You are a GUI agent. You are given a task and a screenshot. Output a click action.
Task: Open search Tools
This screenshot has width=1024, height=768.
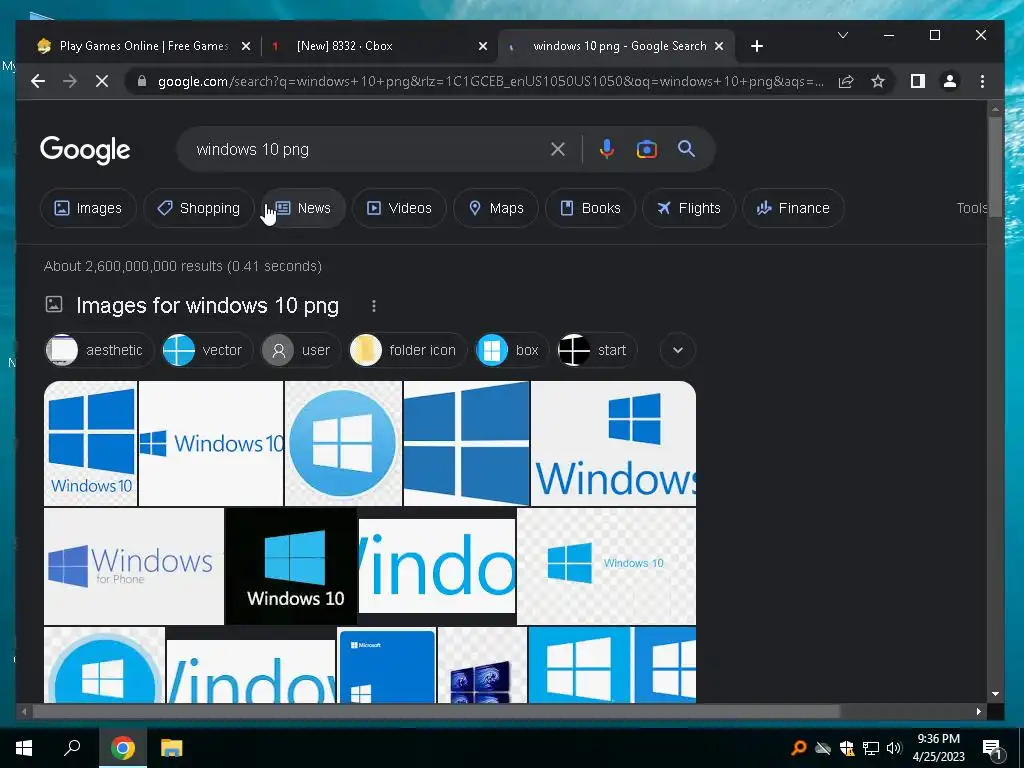point(972,208)
